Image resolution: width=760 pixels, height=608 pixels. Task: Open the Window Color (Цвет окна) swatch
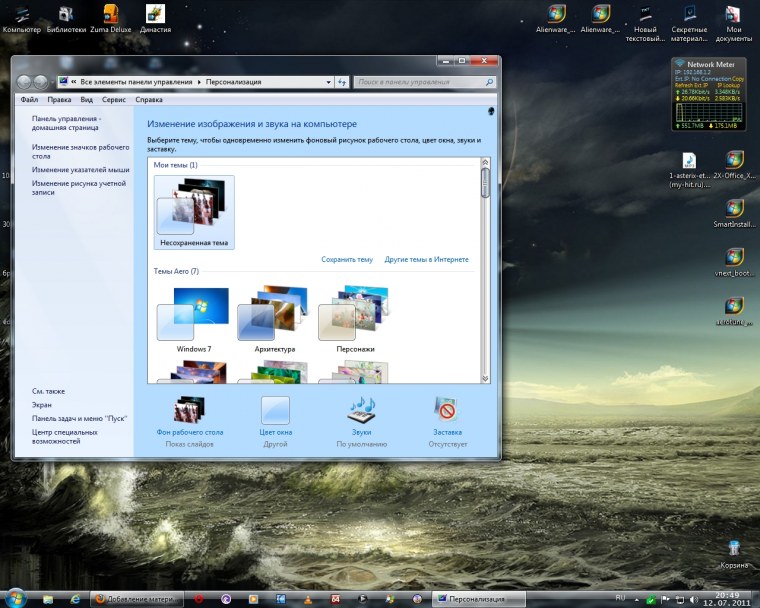pos(275,410)
